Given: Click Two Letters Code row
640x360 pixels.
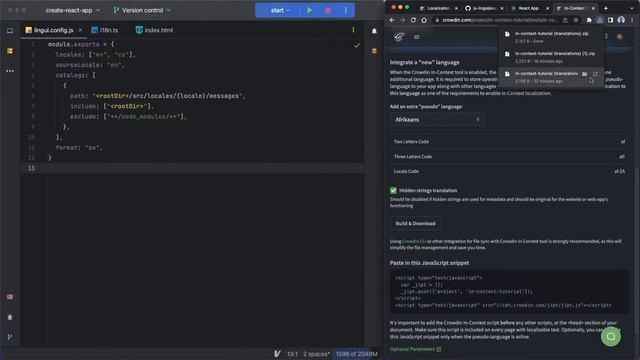Looking at the screenshot, I should 509,142.
